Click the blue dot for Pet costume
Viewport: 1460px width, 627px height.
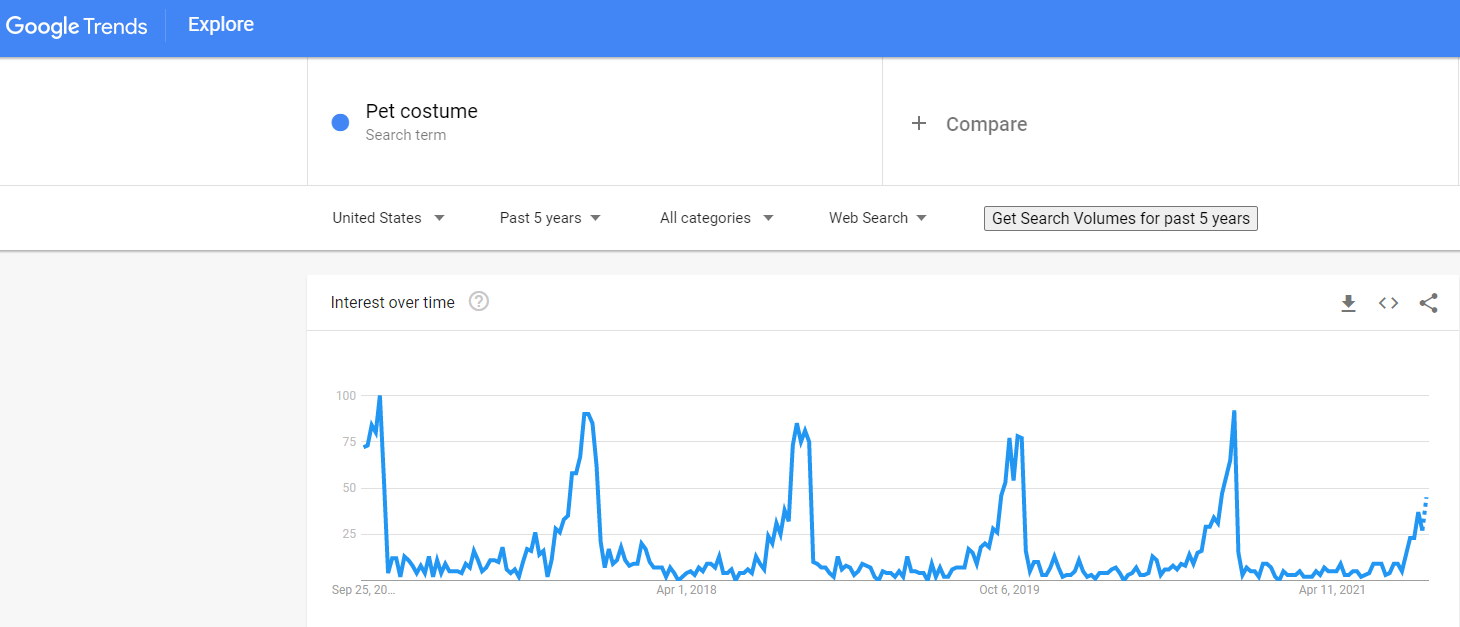click(340, 122)
